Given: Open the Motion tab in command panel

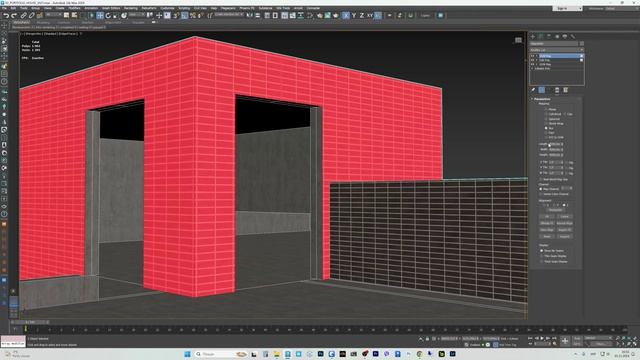Looking at the screenshot, I should (x=557, y=36).
